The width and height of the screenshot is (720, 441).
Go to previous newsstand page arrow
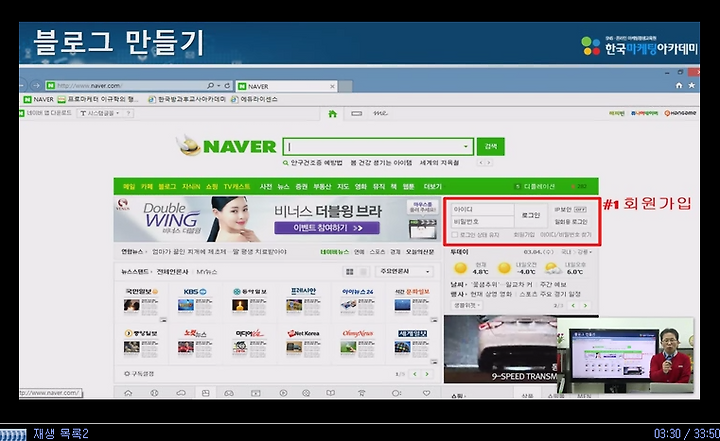click(x=415, y=374)
